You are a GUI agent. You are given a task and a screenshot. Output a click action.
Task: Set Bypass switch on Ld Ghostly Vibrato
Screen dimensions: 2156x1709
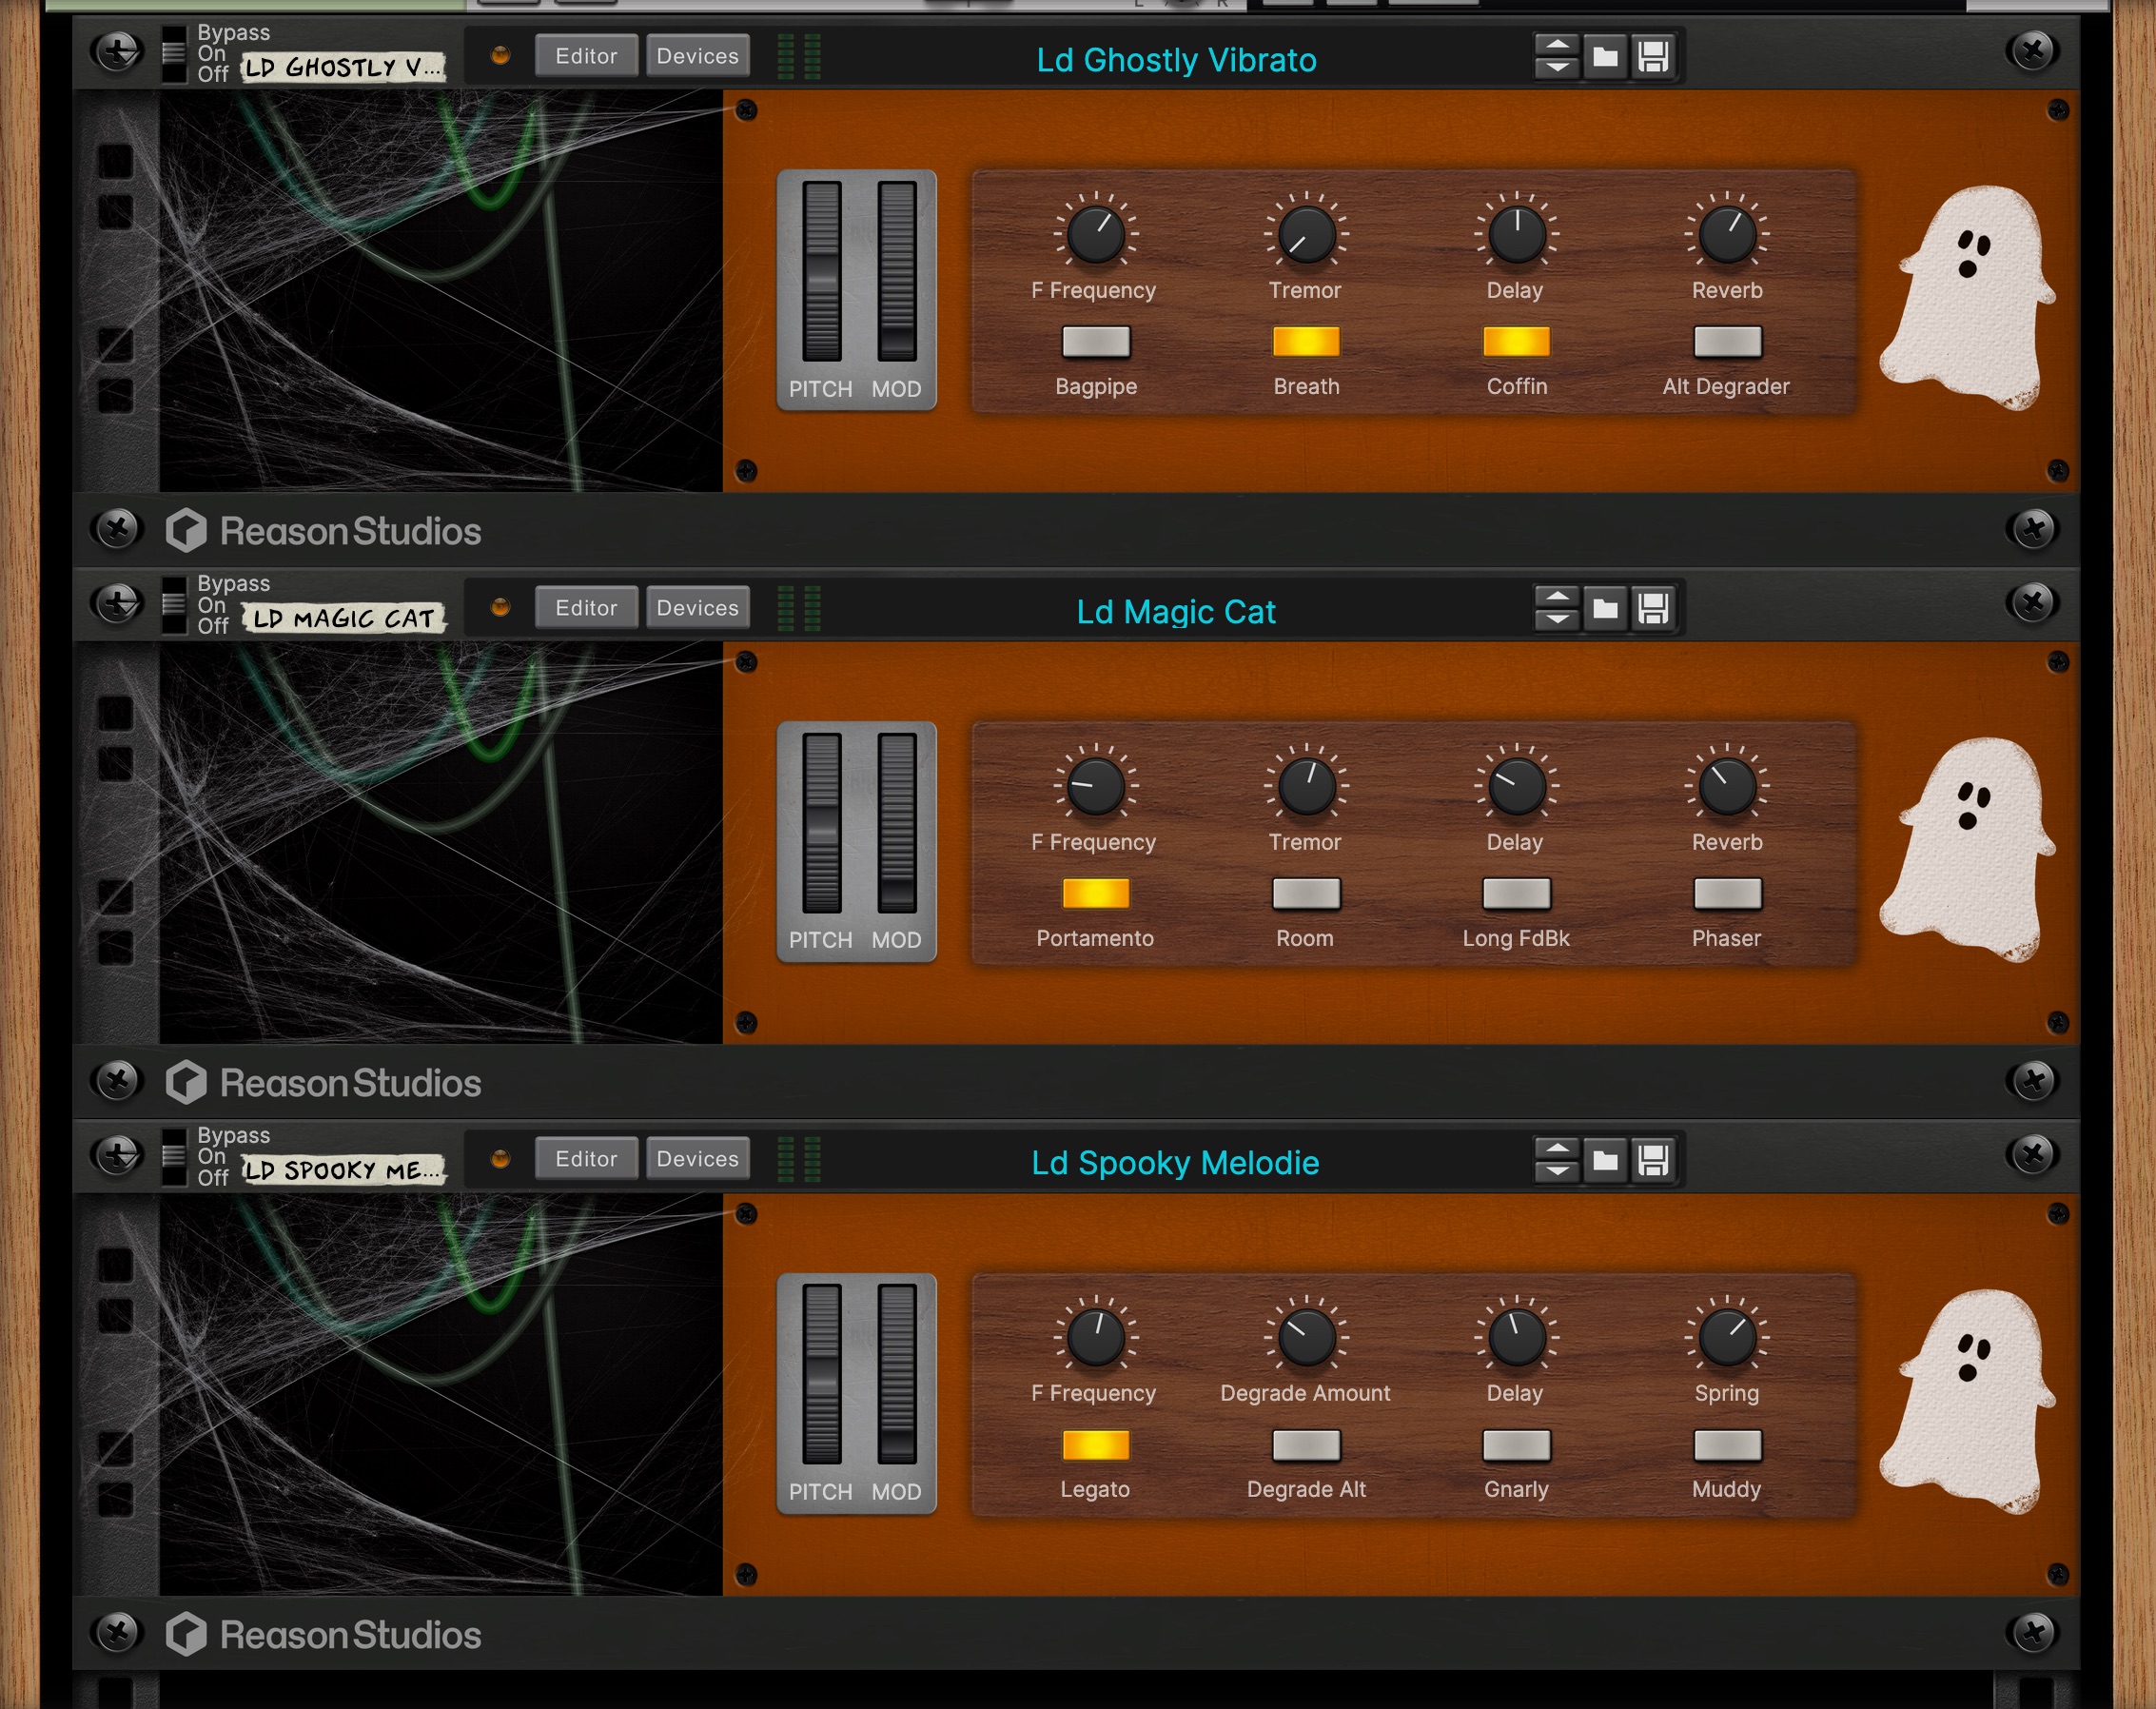pyautogui.click(x=174, y=54)
